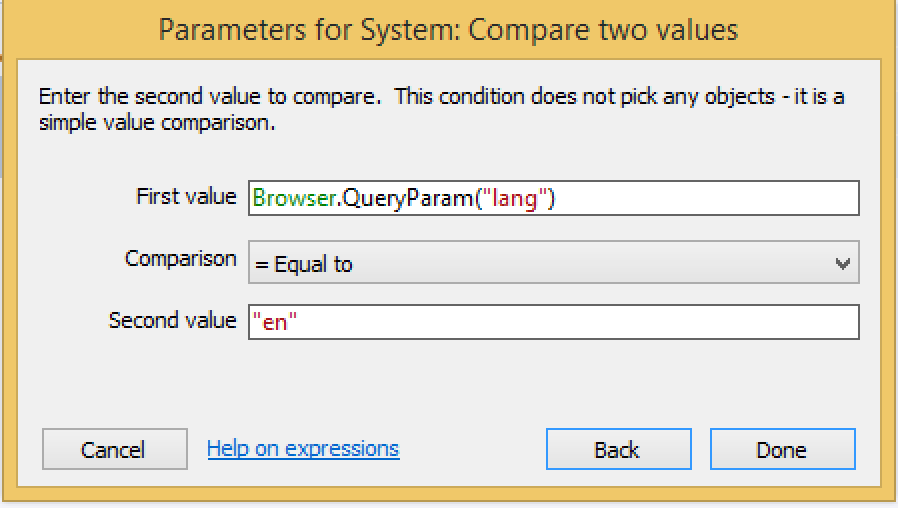Open the Comparison dropdown arrow
898x508 pixels.
842,264
